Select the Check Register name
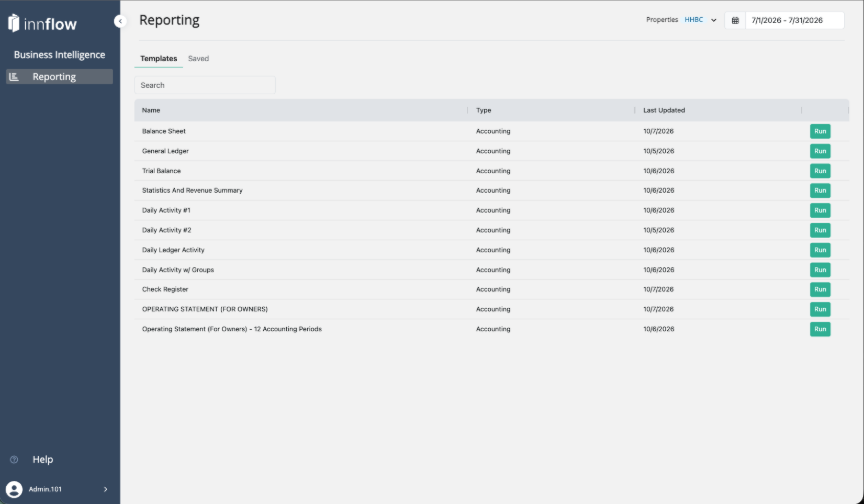Viewport: 864px width, 504px height. [x=165, y=289]
